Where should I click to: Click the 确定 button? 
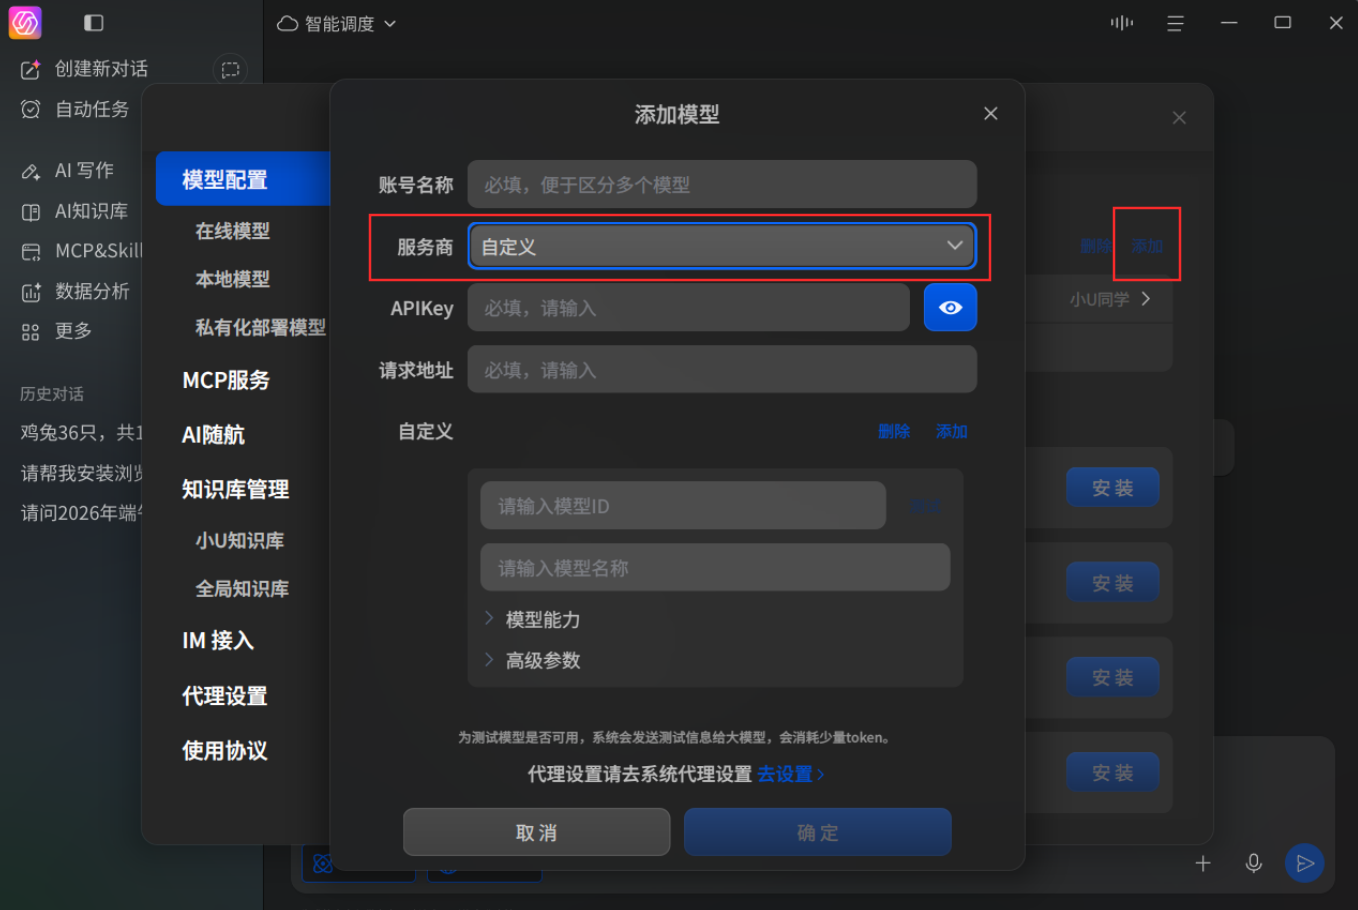click(817, 832)
